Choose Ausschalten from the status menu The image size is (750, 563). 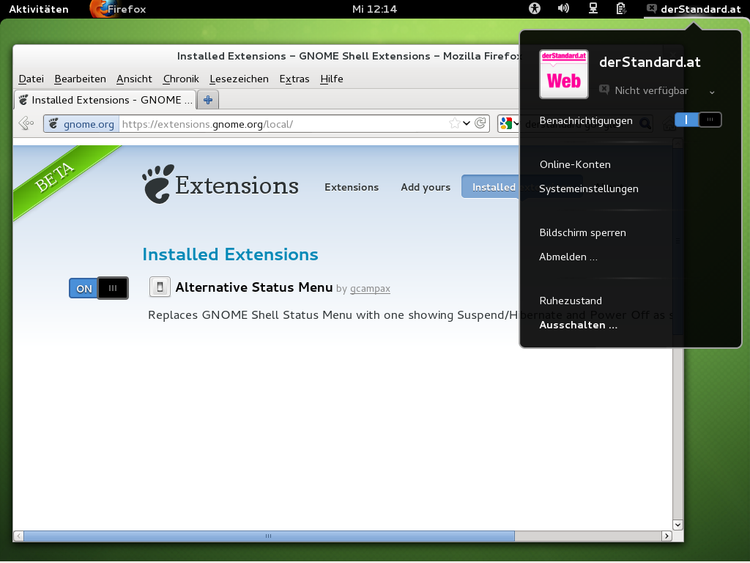pyautogui.click(x=578, y=325)
